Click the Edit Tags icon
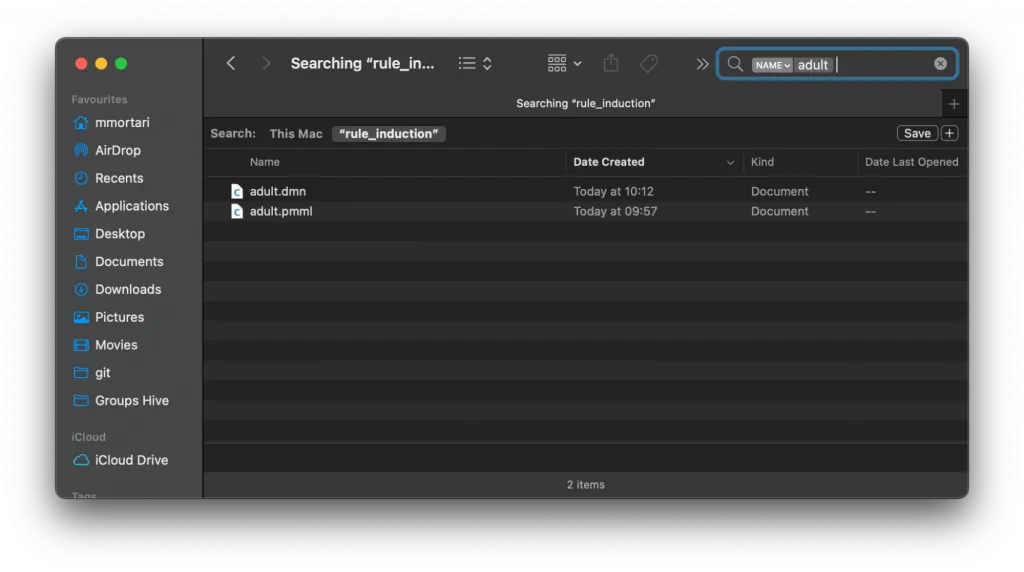Viewport: 1024px width, 572px height. coord(648,63)
